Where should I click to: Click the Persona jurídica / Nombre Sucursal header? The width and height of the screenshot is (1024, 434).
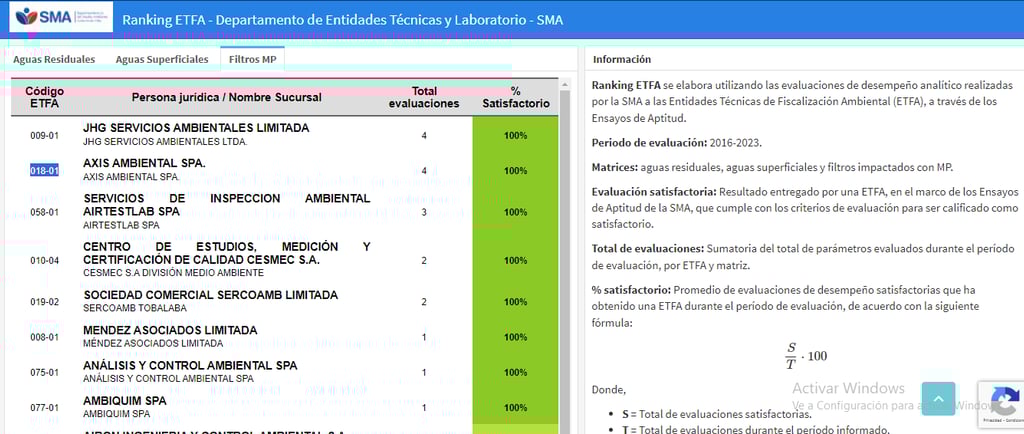[227, 97]
